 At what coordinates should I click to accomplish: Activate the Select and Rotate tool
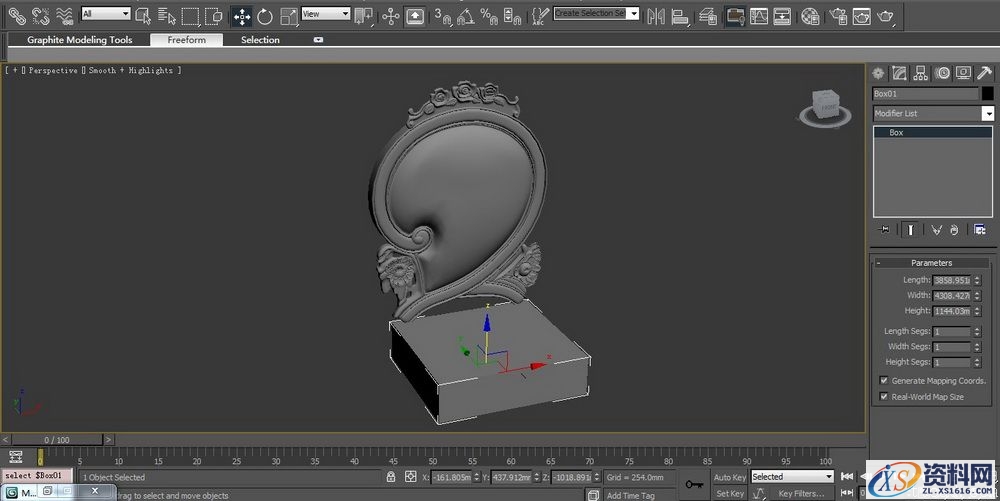click(265, 15)
